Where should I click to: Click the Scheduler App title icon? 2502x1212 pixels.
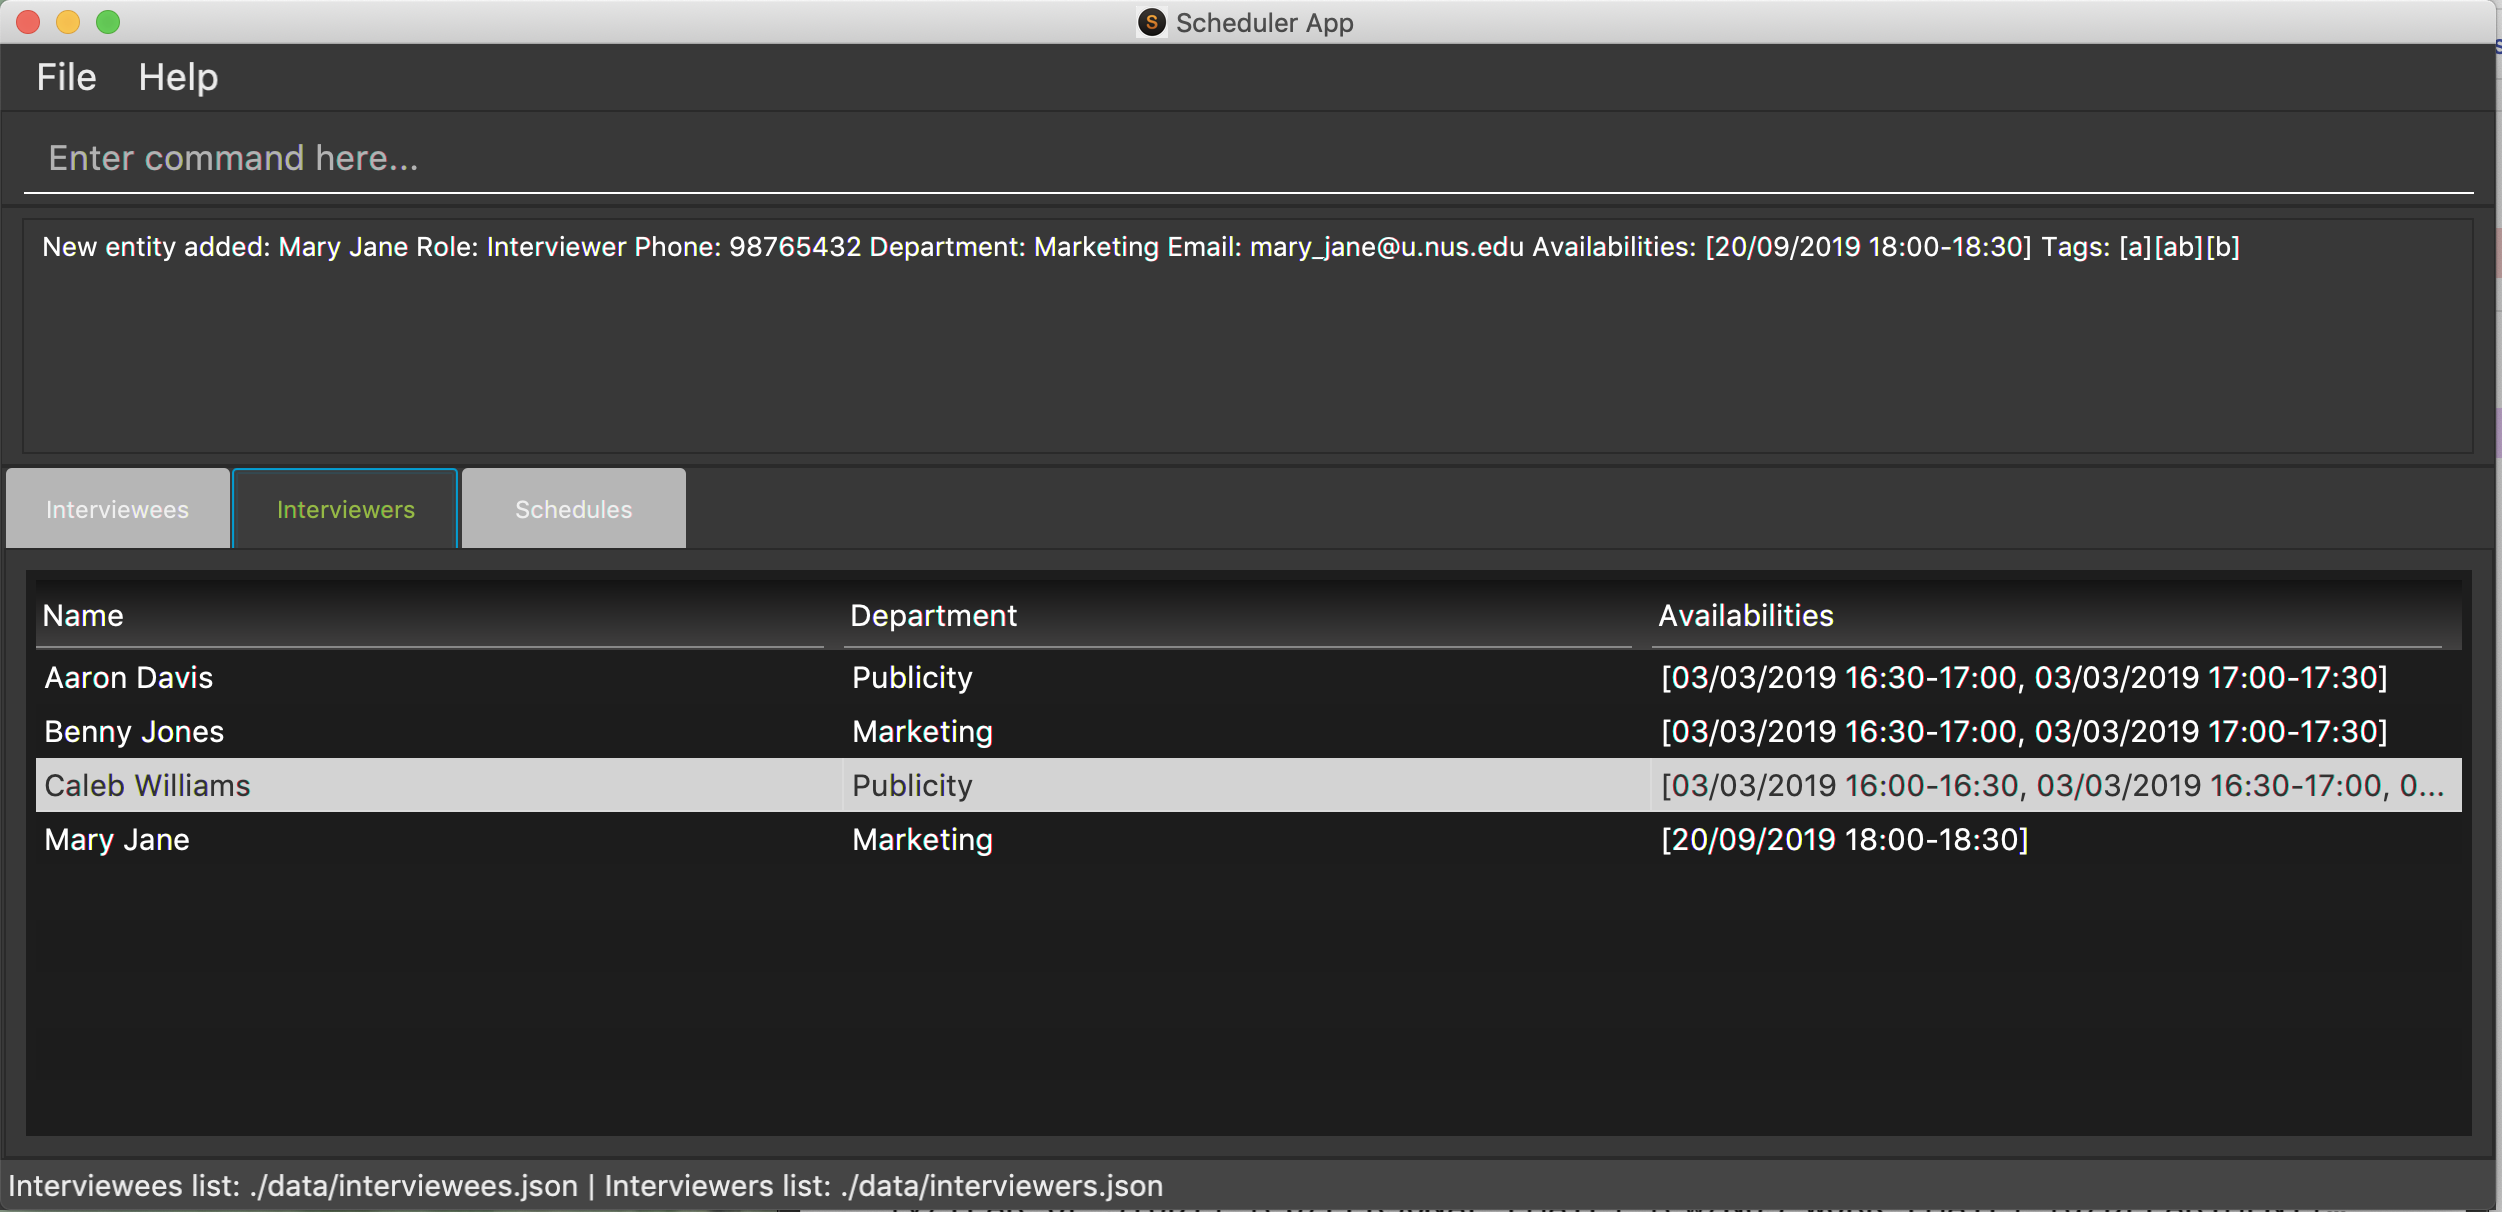click(x=1151, y=22)
